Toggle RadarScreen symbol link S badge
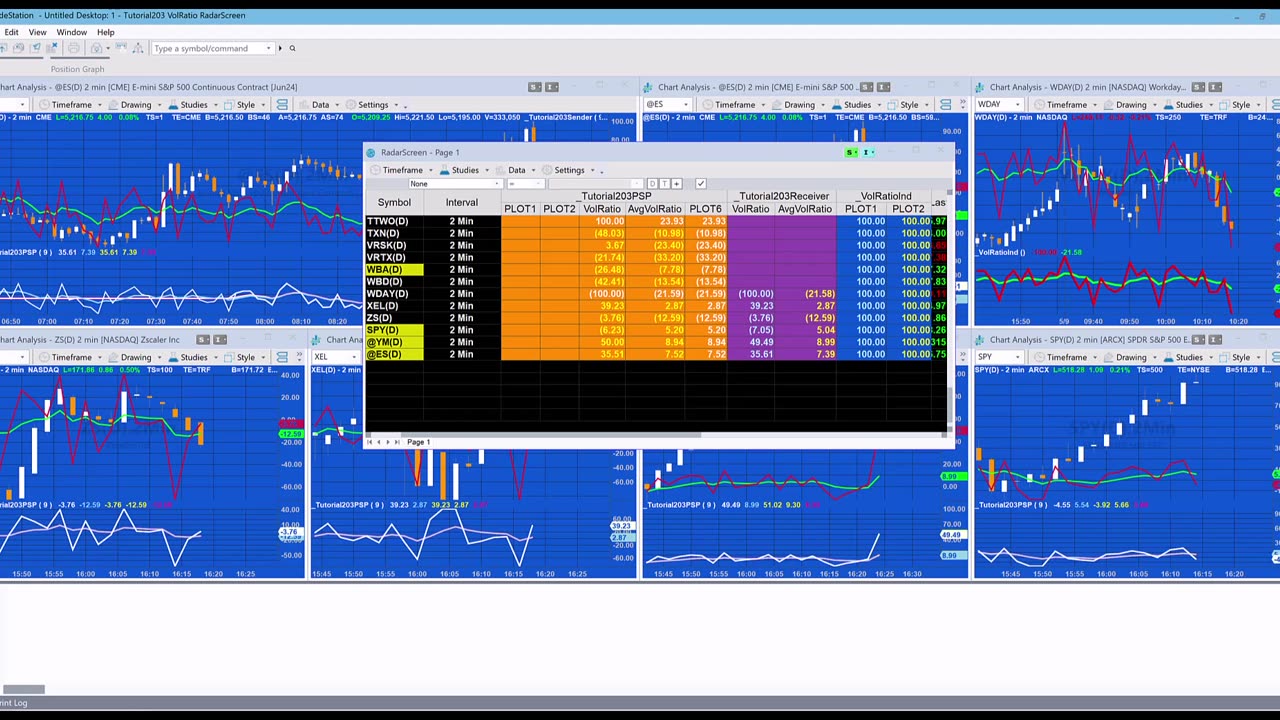 pyautogui.click(x=851, y=152)
